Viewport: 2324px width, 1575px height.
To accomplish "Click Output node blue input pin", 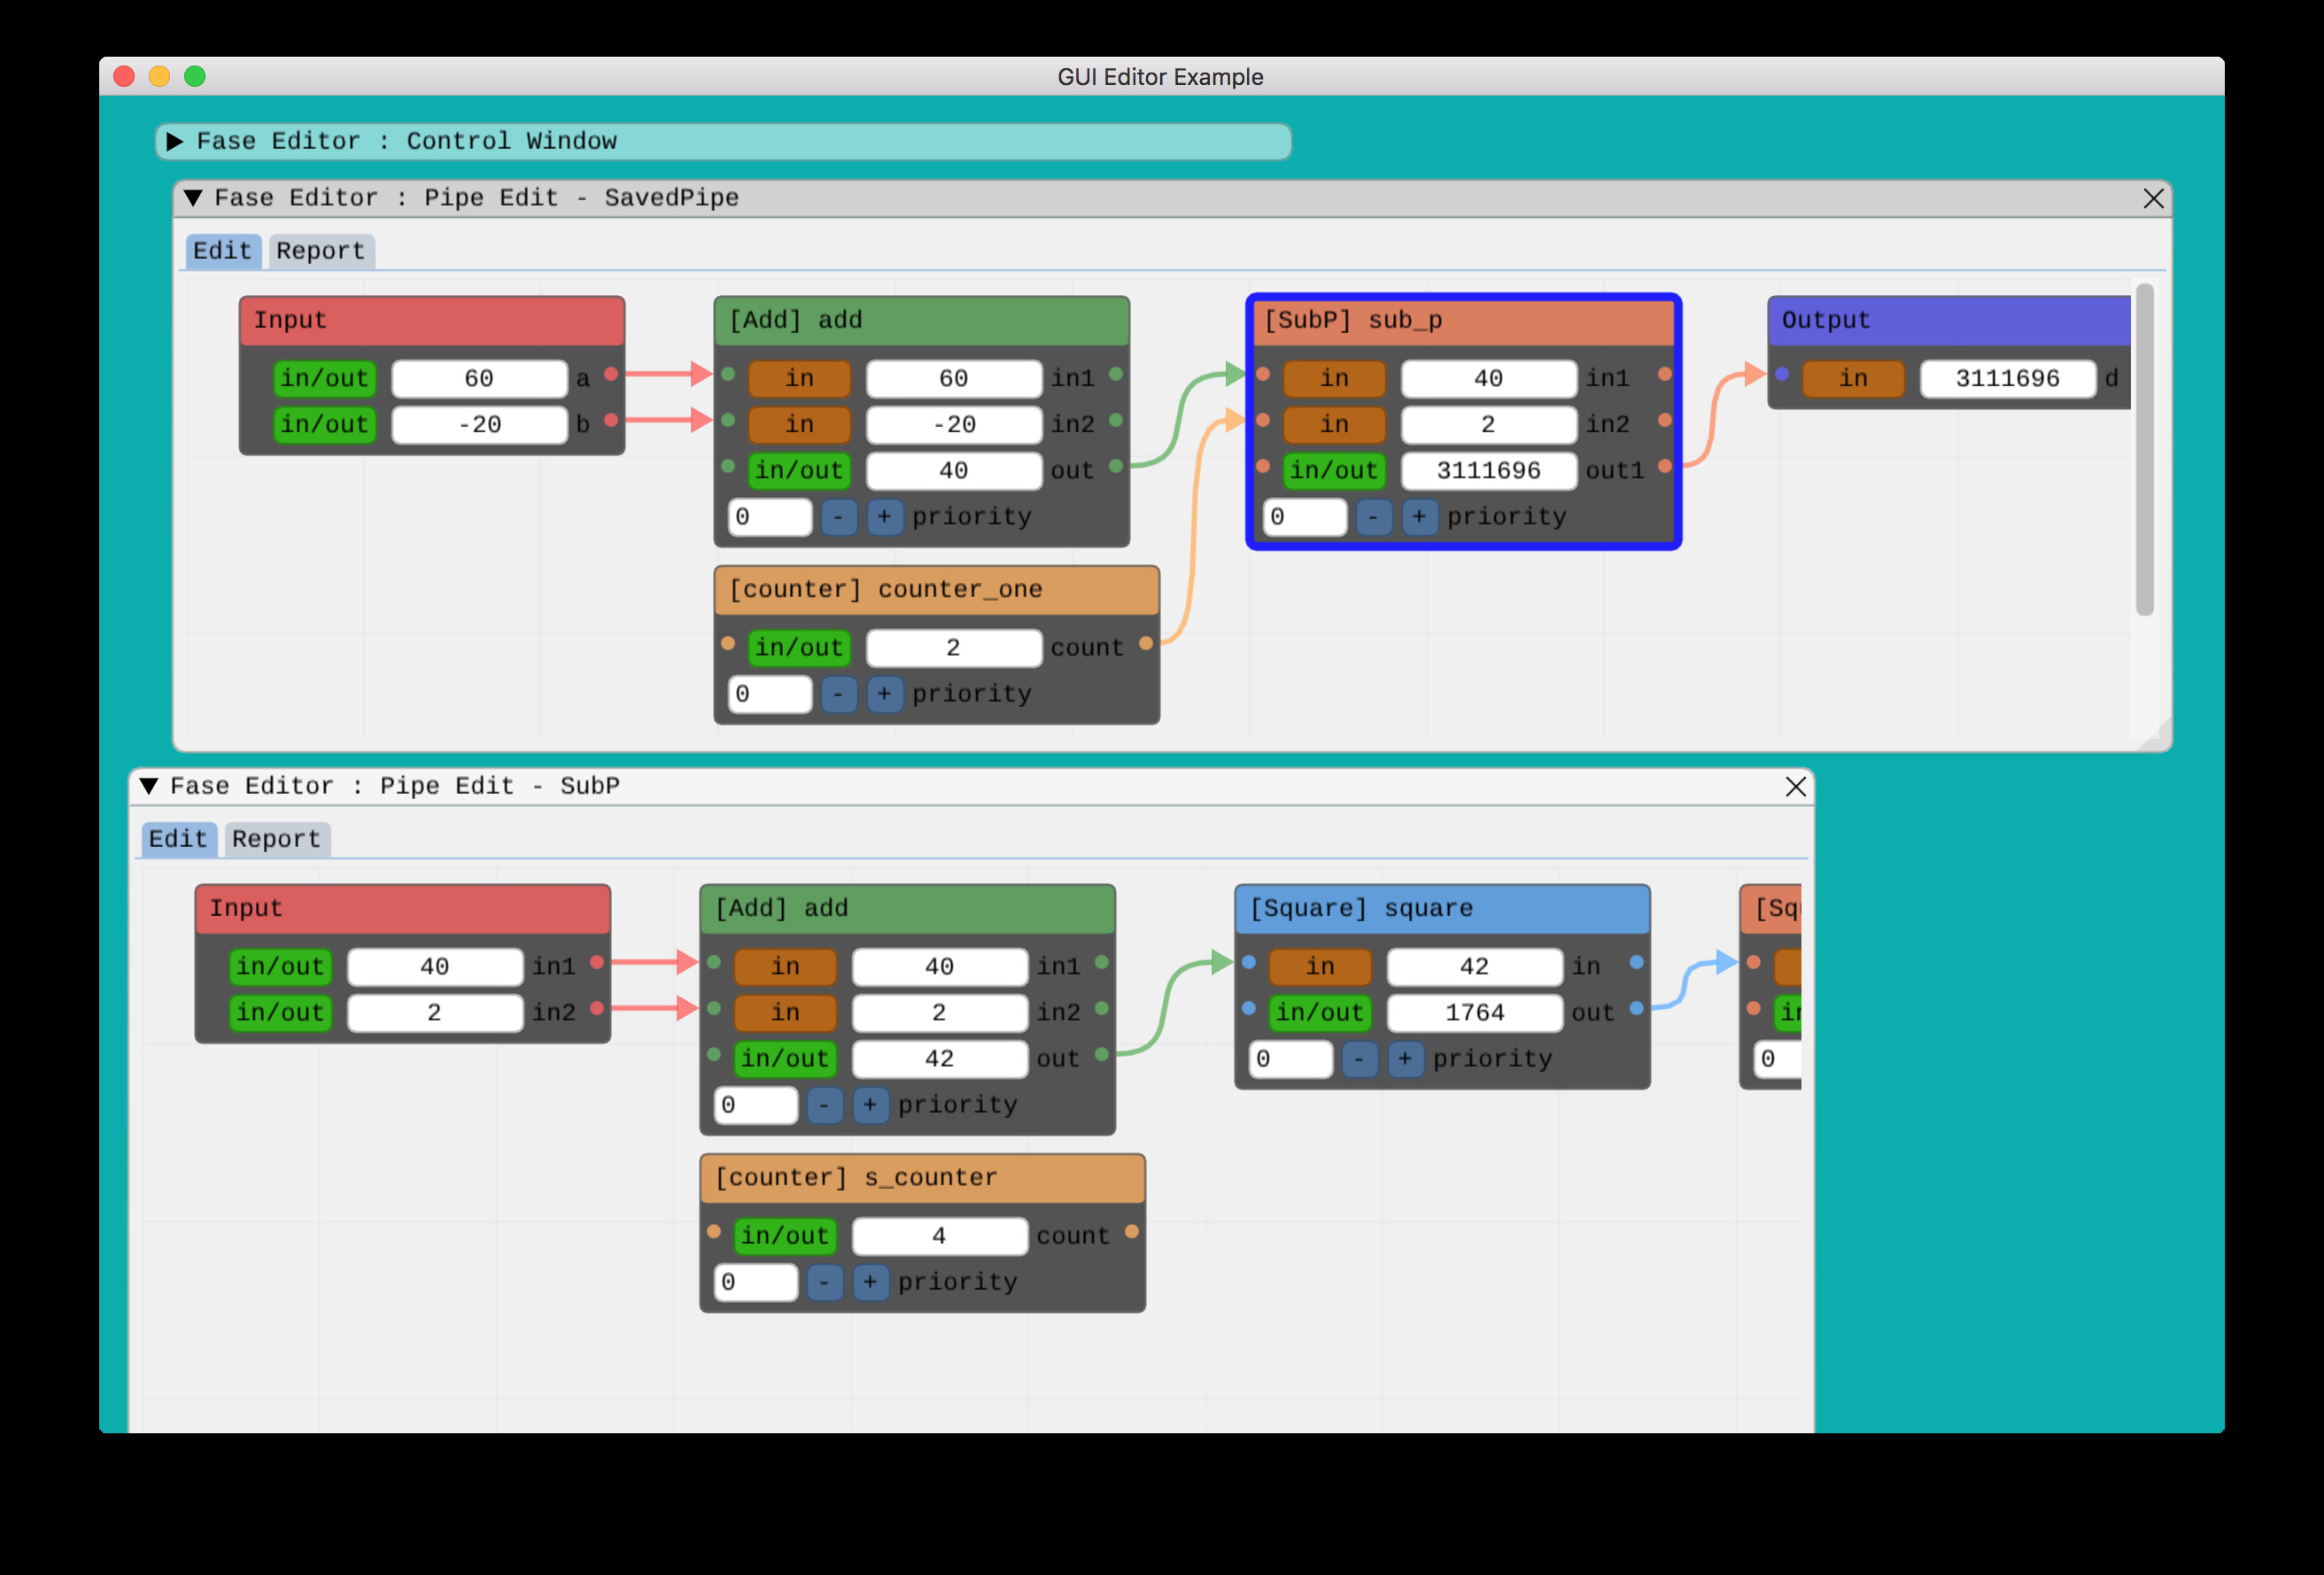I will pos(1782,374).
